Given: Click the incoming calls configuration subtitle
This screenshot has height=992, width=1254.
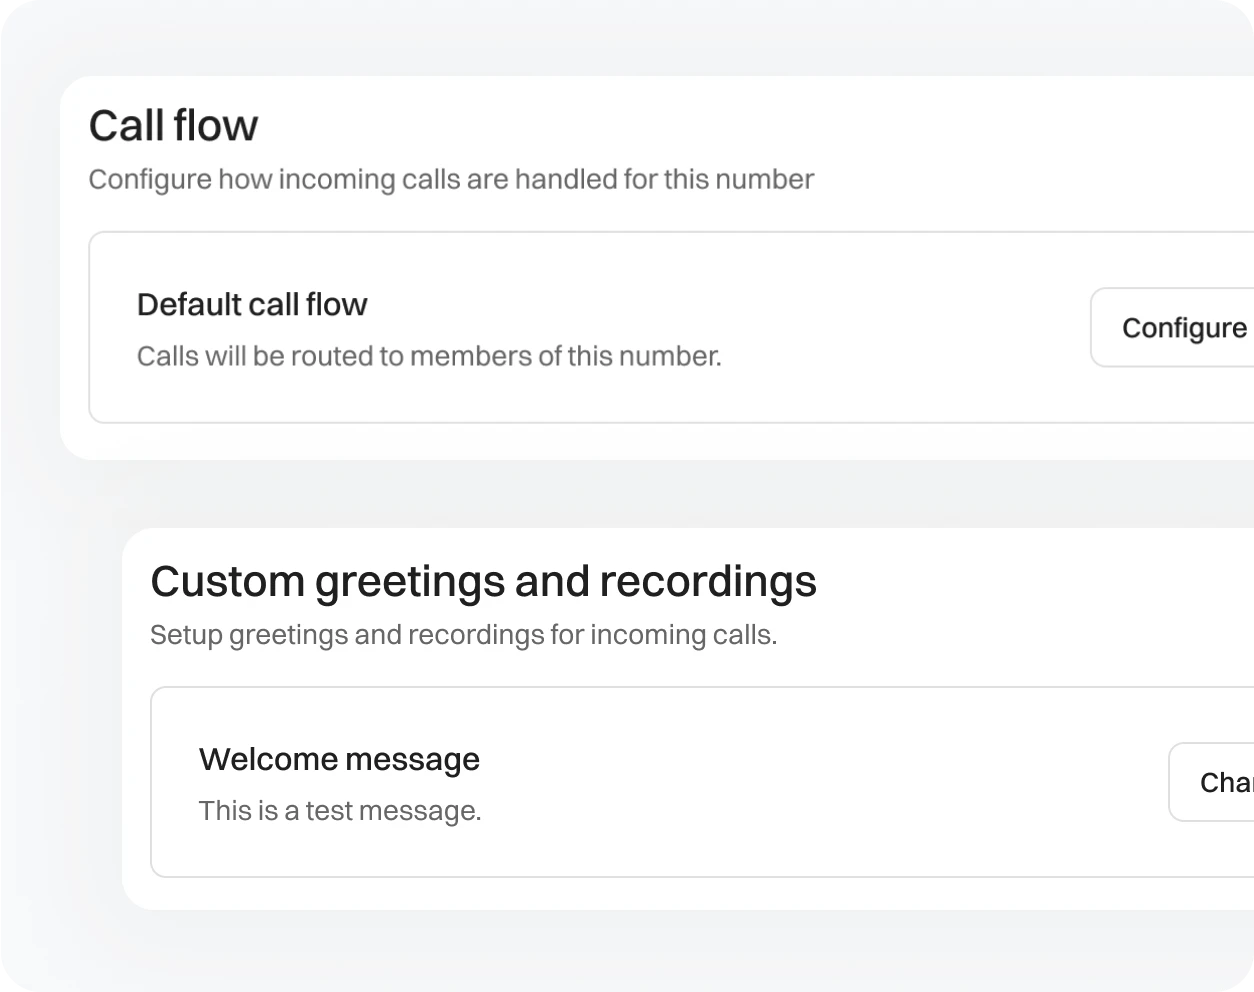Looking at the screenshot, I should coord(451,179).
